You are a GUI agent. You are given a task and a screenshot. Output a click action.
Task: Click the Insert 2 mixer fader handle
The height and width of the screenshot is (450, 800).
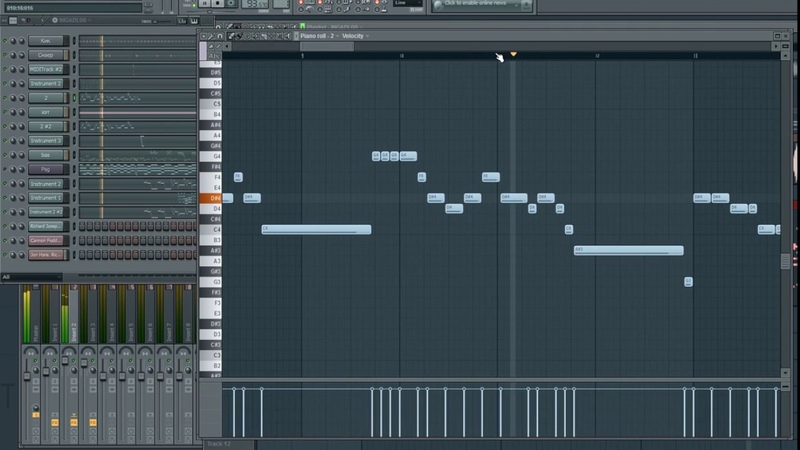click(65, 361)
